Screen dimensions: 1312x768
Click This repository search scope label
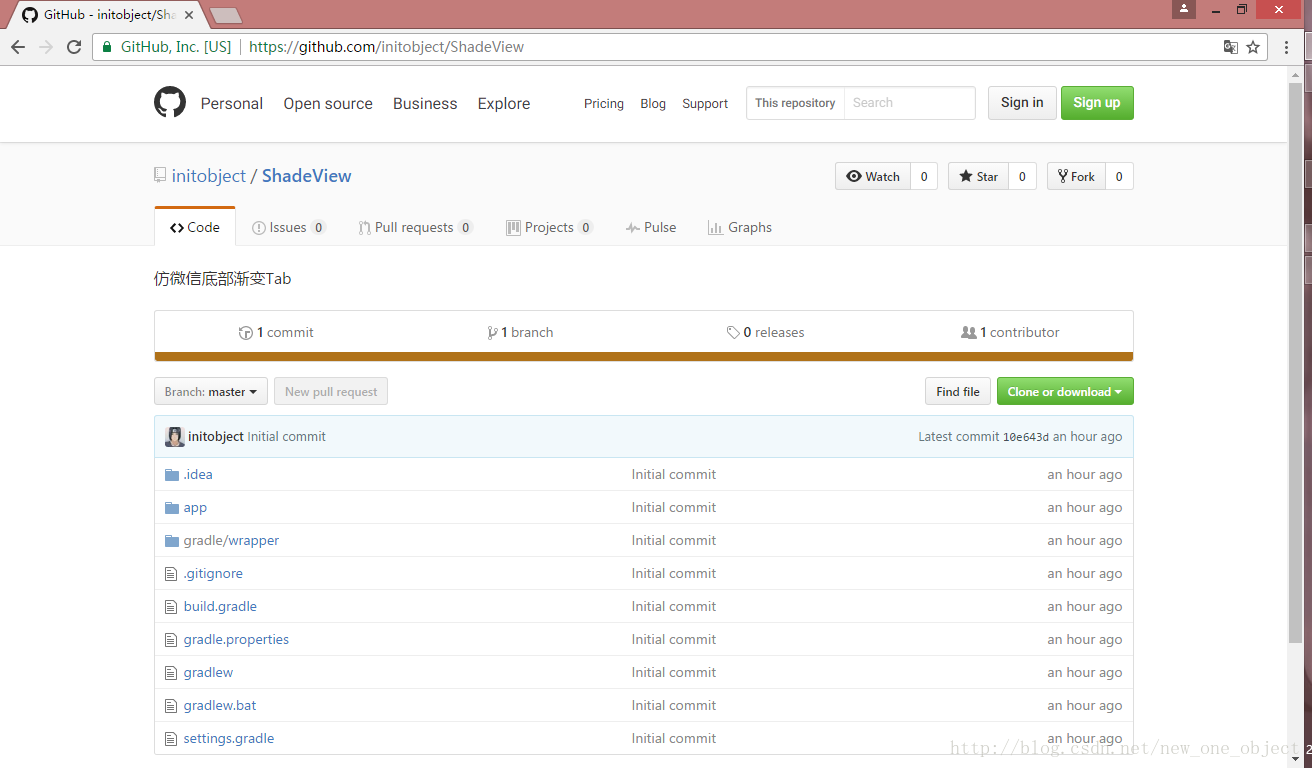[795, 103]
